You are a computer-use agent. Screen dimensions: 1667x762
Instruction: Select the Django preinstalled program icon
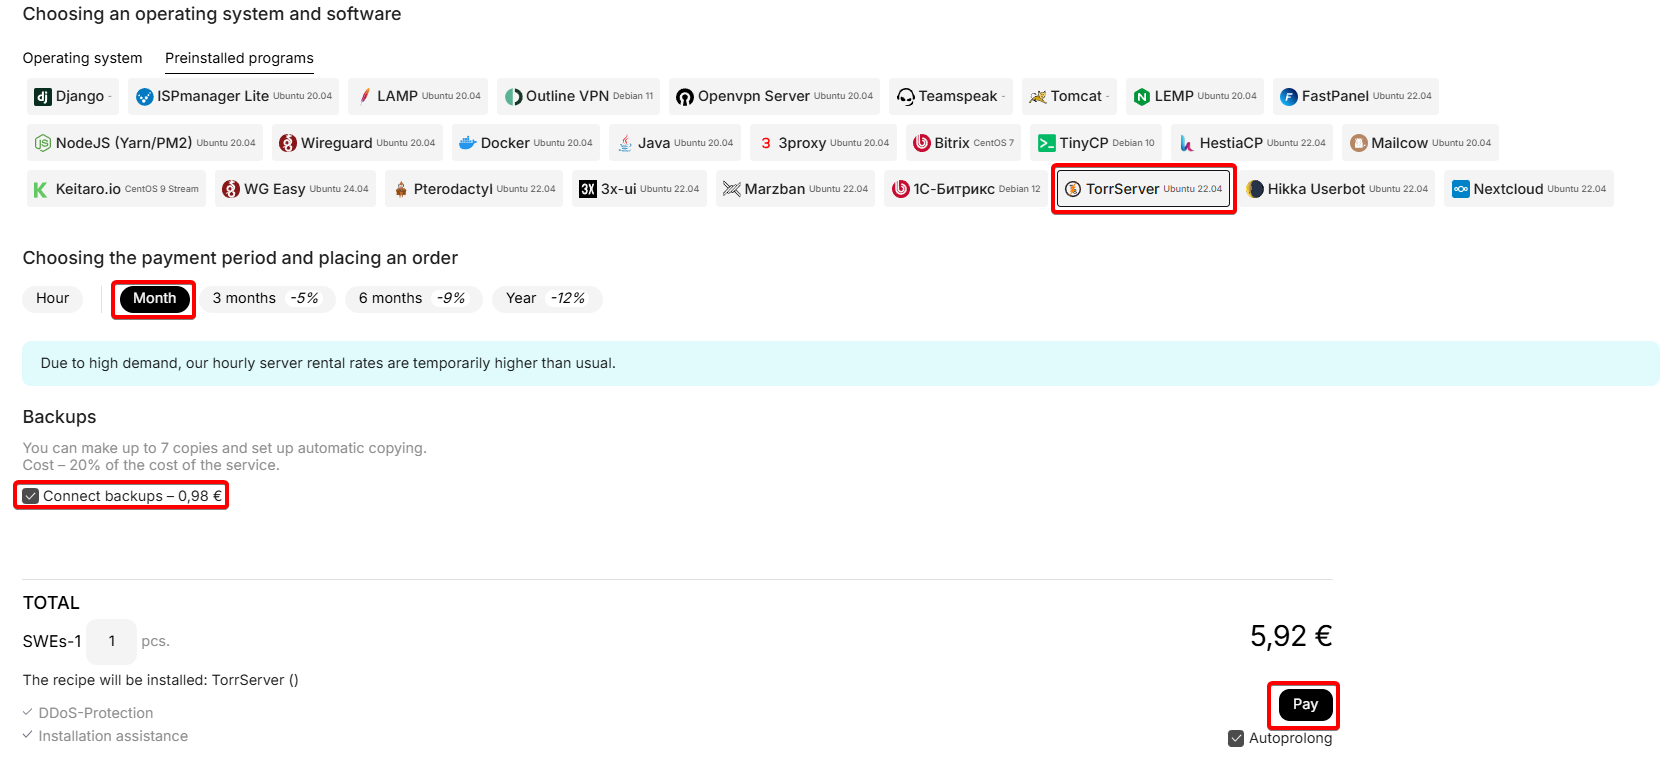coord(43,97)
